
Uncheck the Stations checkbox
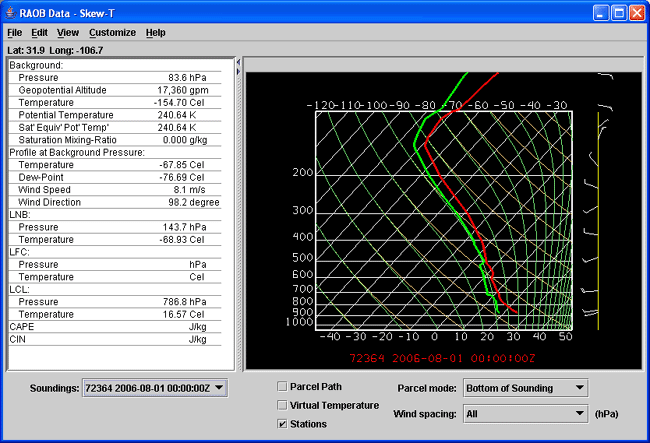[x=282, y=424]
